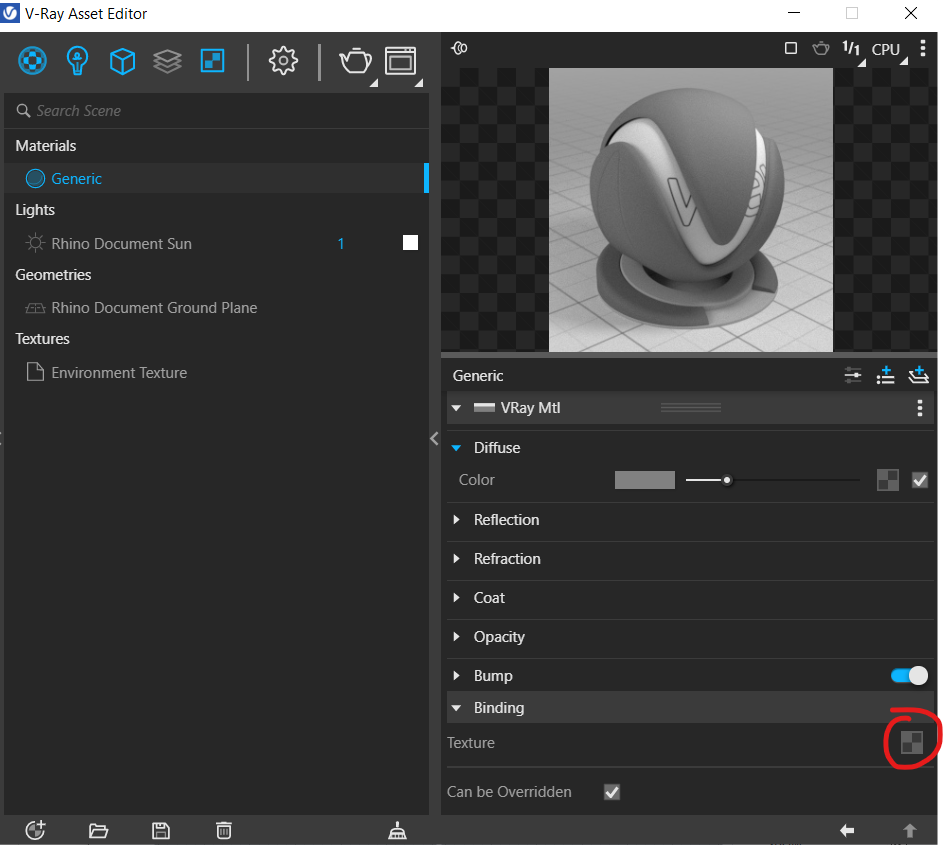
Task: Expand the Opacity section
Action: pyautogui.click(x=456, y=636)
